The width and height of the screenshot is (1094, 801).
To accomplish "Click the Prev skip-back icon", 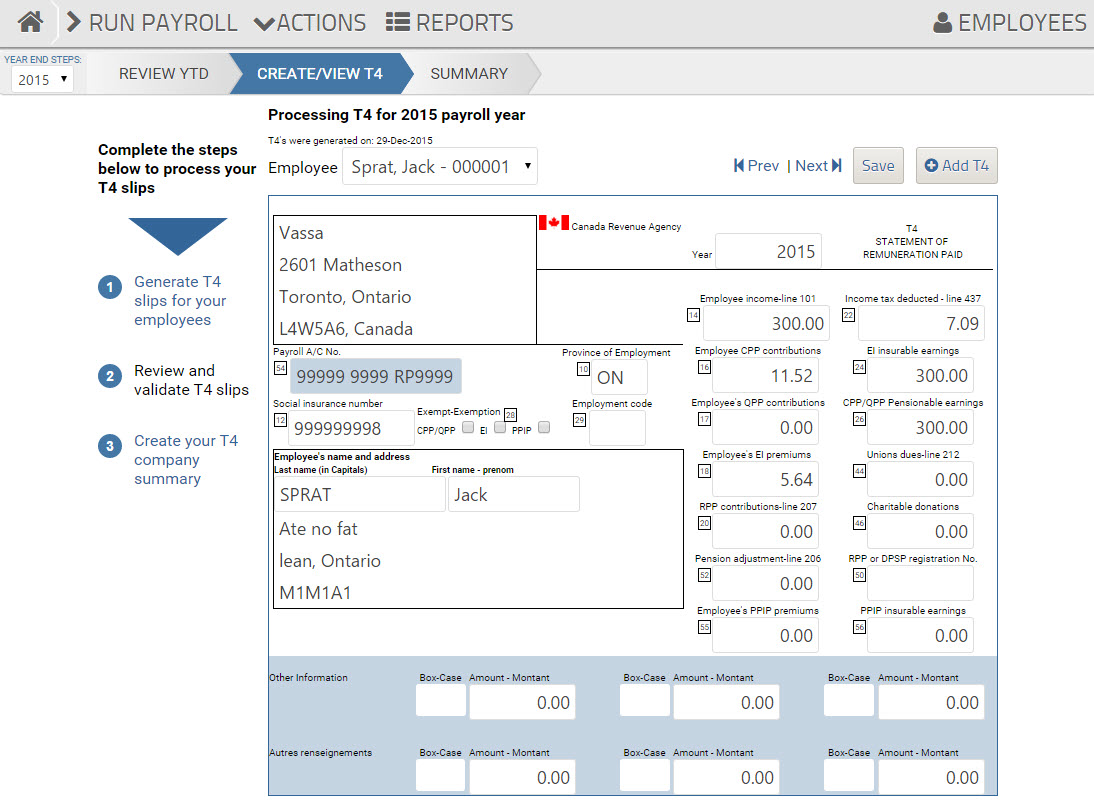I will (737, 166).
